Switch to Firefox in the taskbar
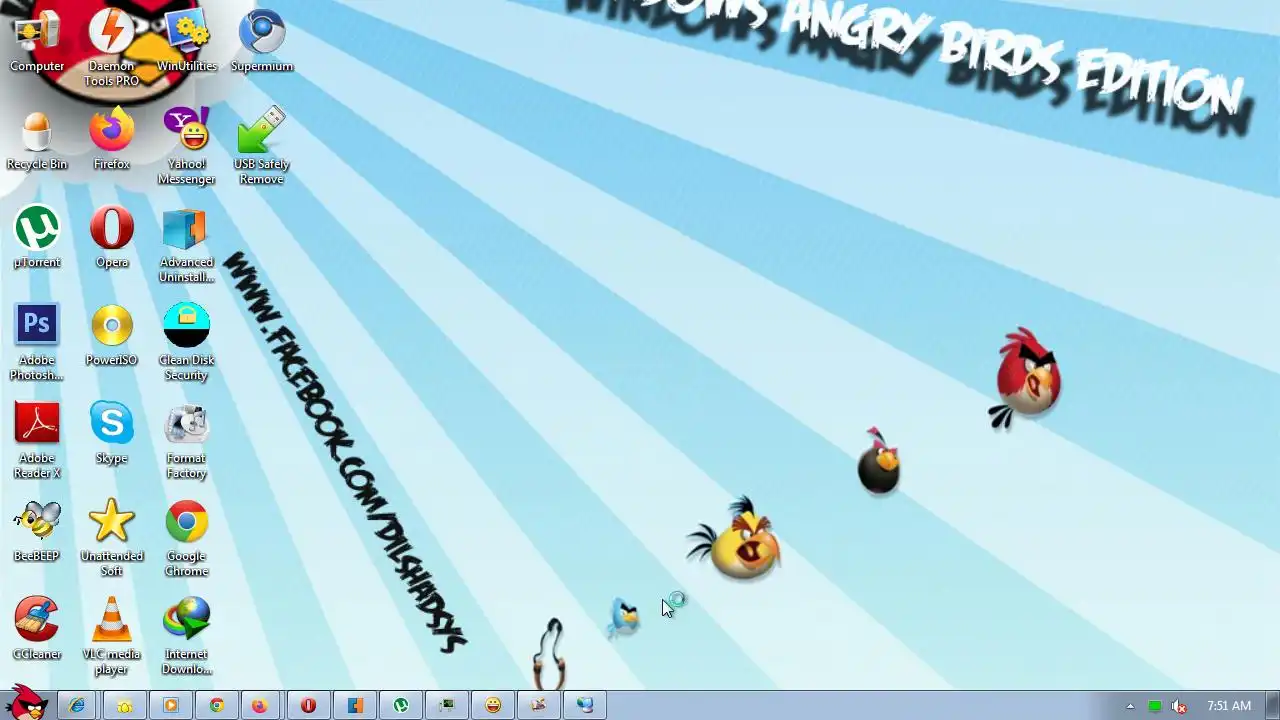1280x720 pixels. (260, 705)
